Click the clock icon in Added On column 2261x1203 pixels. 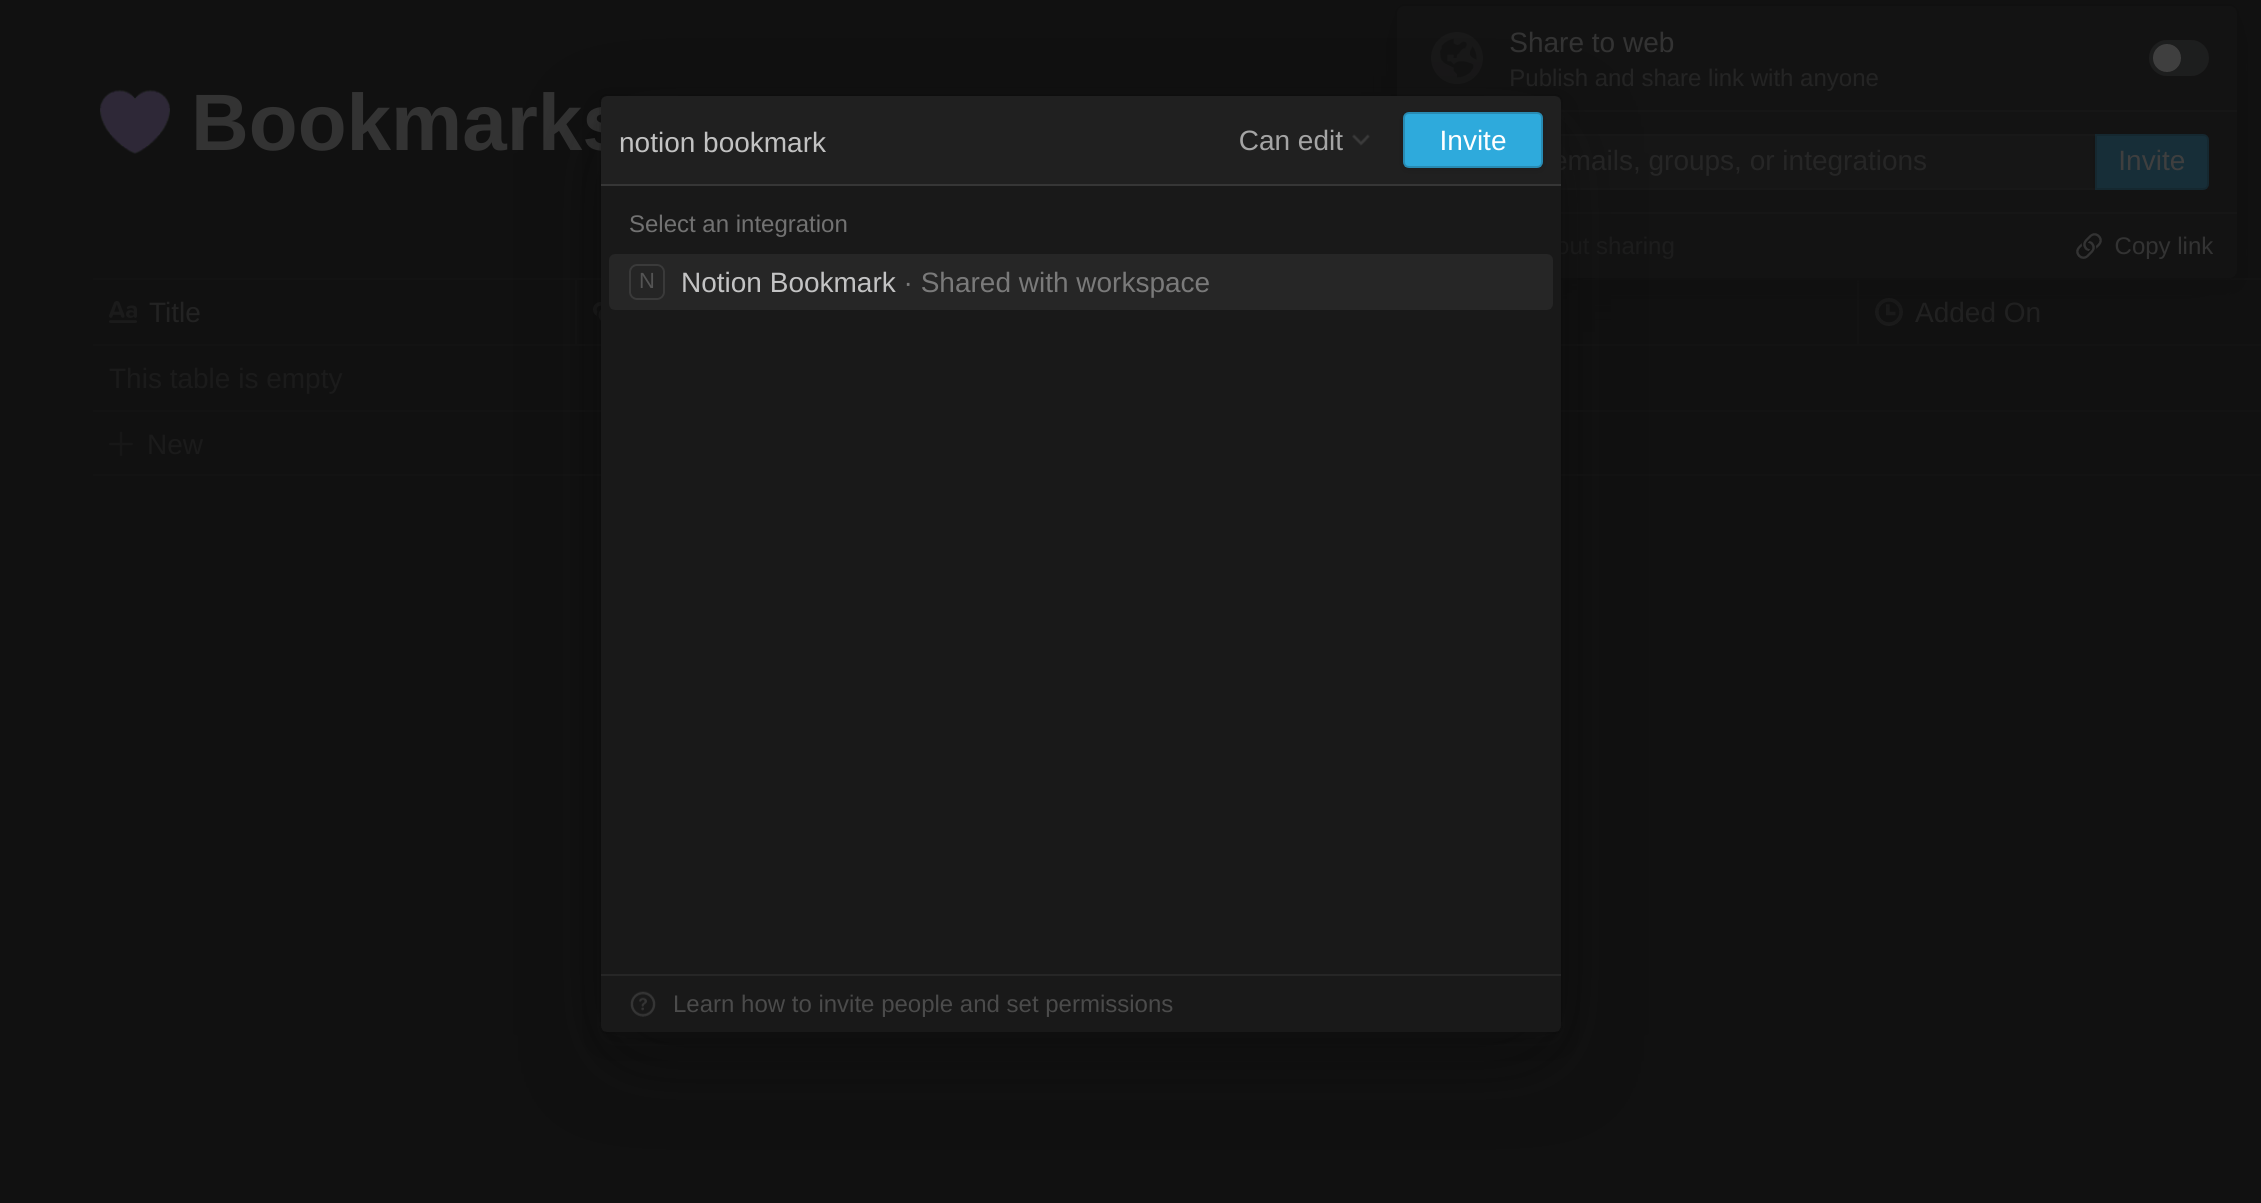point(1888,312)
